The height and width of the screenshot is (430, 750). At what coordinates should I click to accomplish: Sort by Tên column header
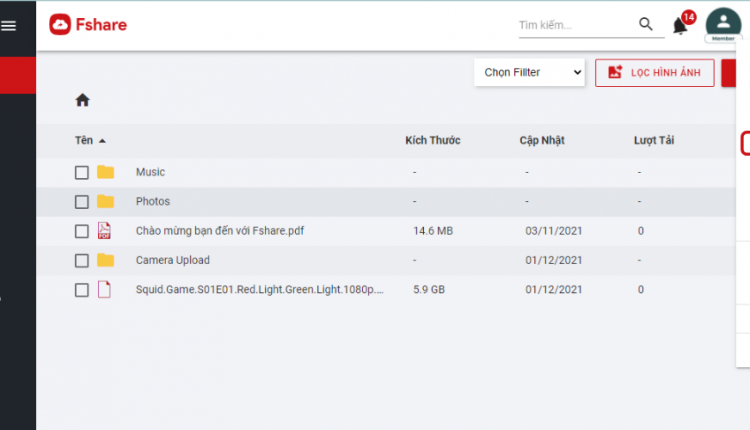(84, 140)
